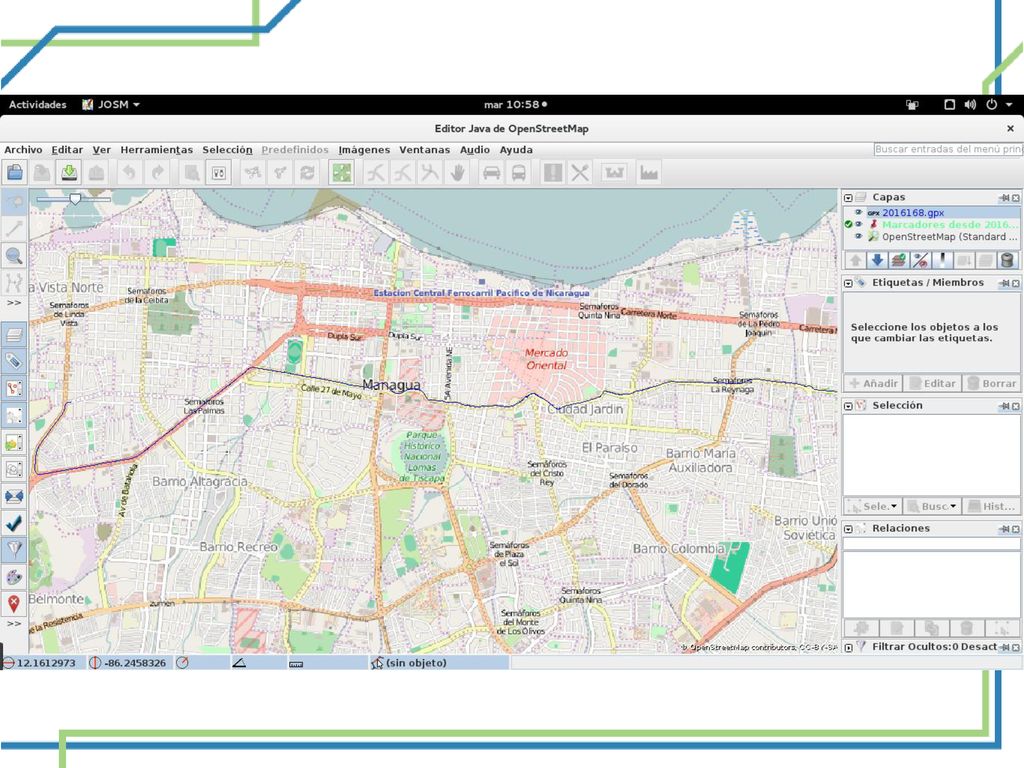
Task: Click the Añadir button
Action: [874, 383]
